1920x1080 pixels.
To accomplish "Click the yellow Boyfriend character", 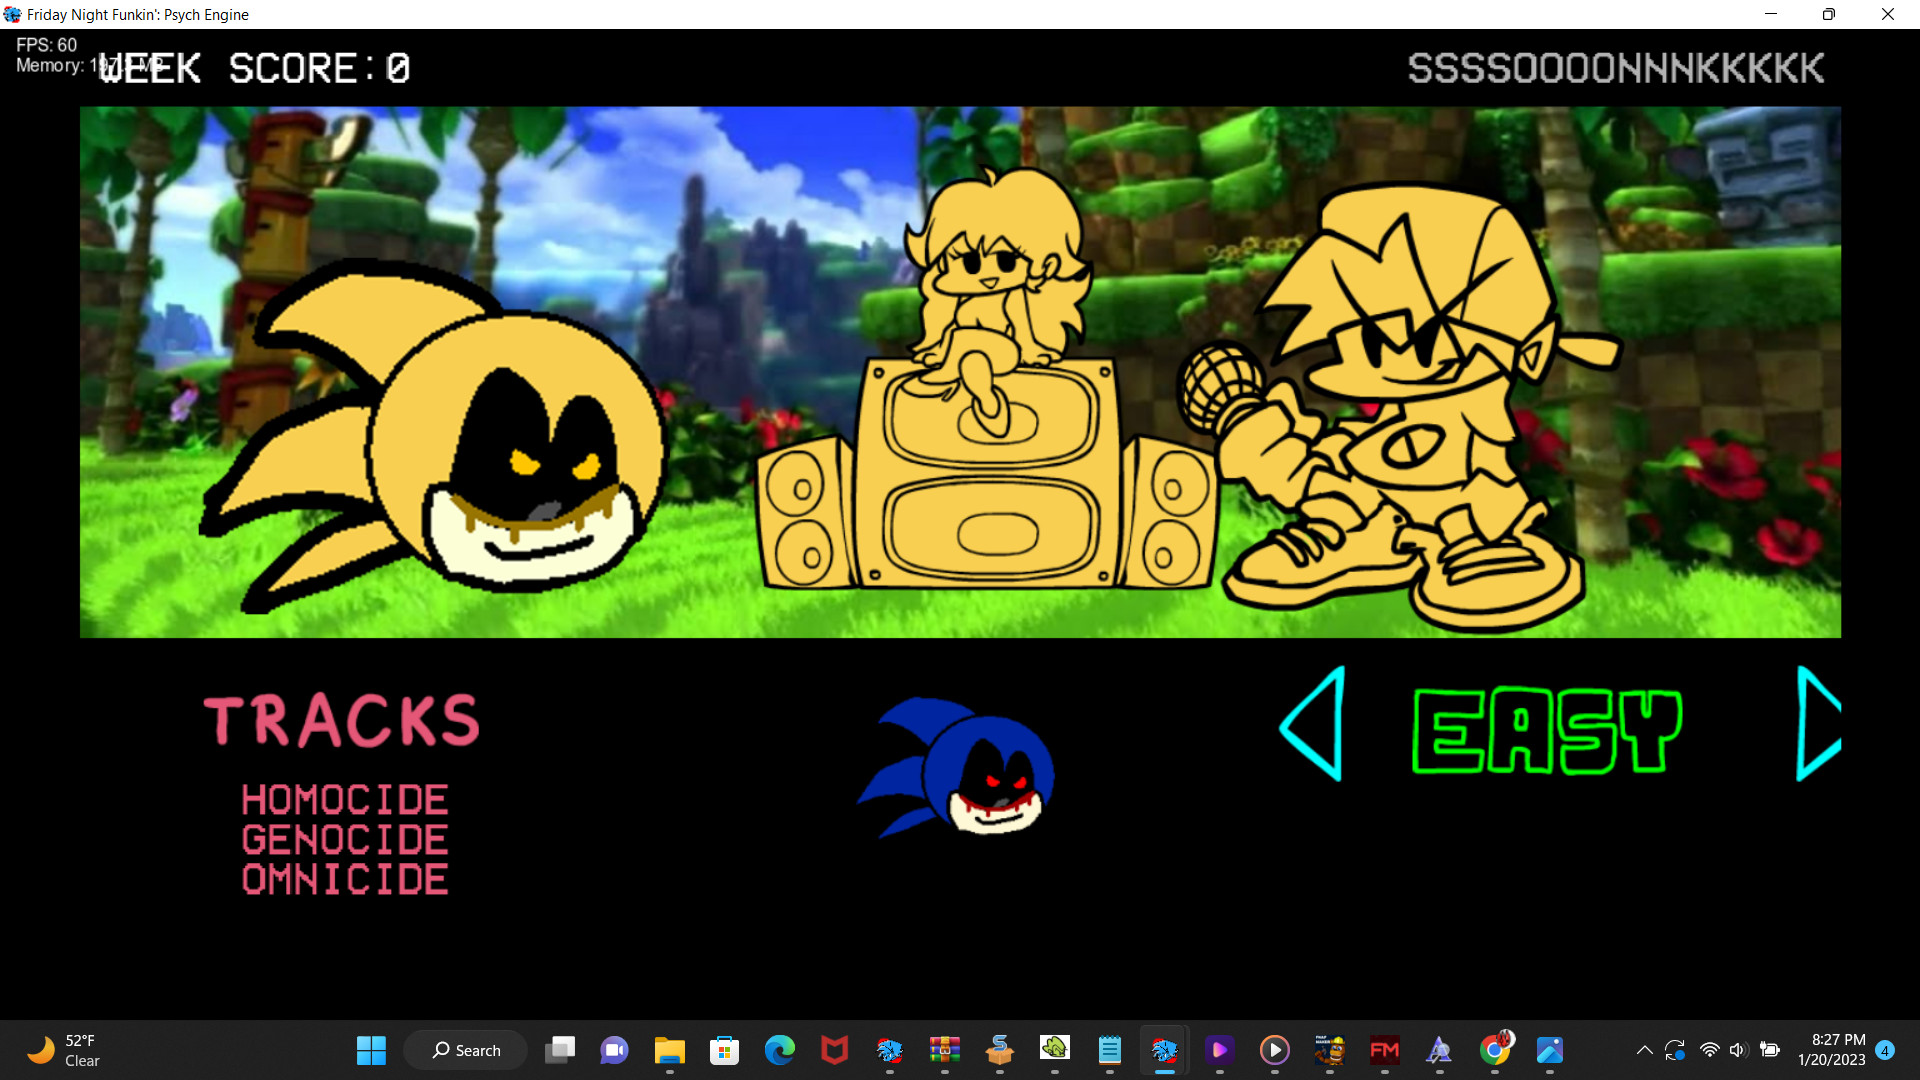I will [x=1400, y=405].
